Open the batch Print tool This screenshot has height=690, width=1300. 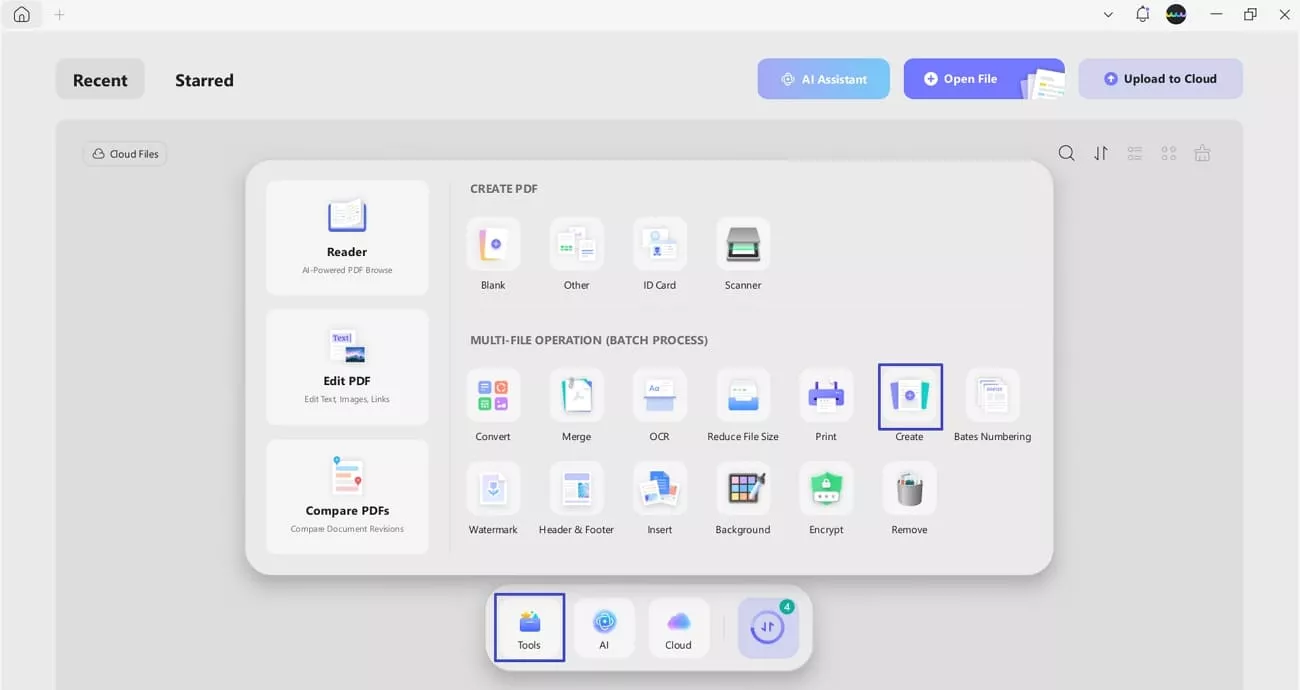coord(826,395)
